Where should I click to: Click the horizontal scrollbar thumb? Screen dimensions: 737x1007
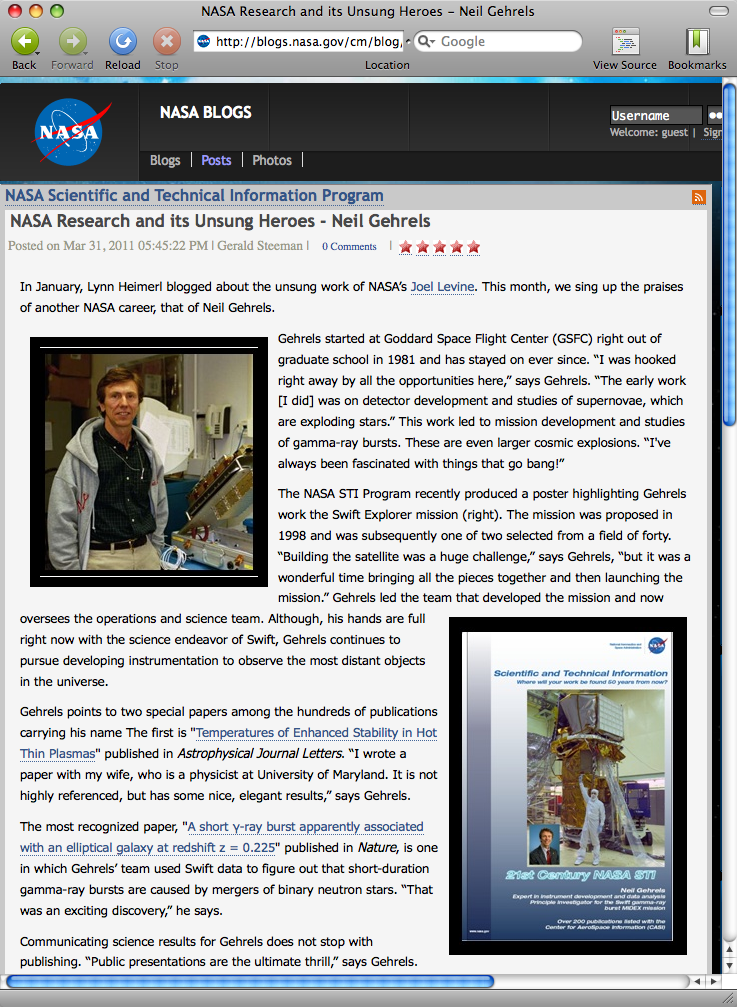tap(249, 981)
